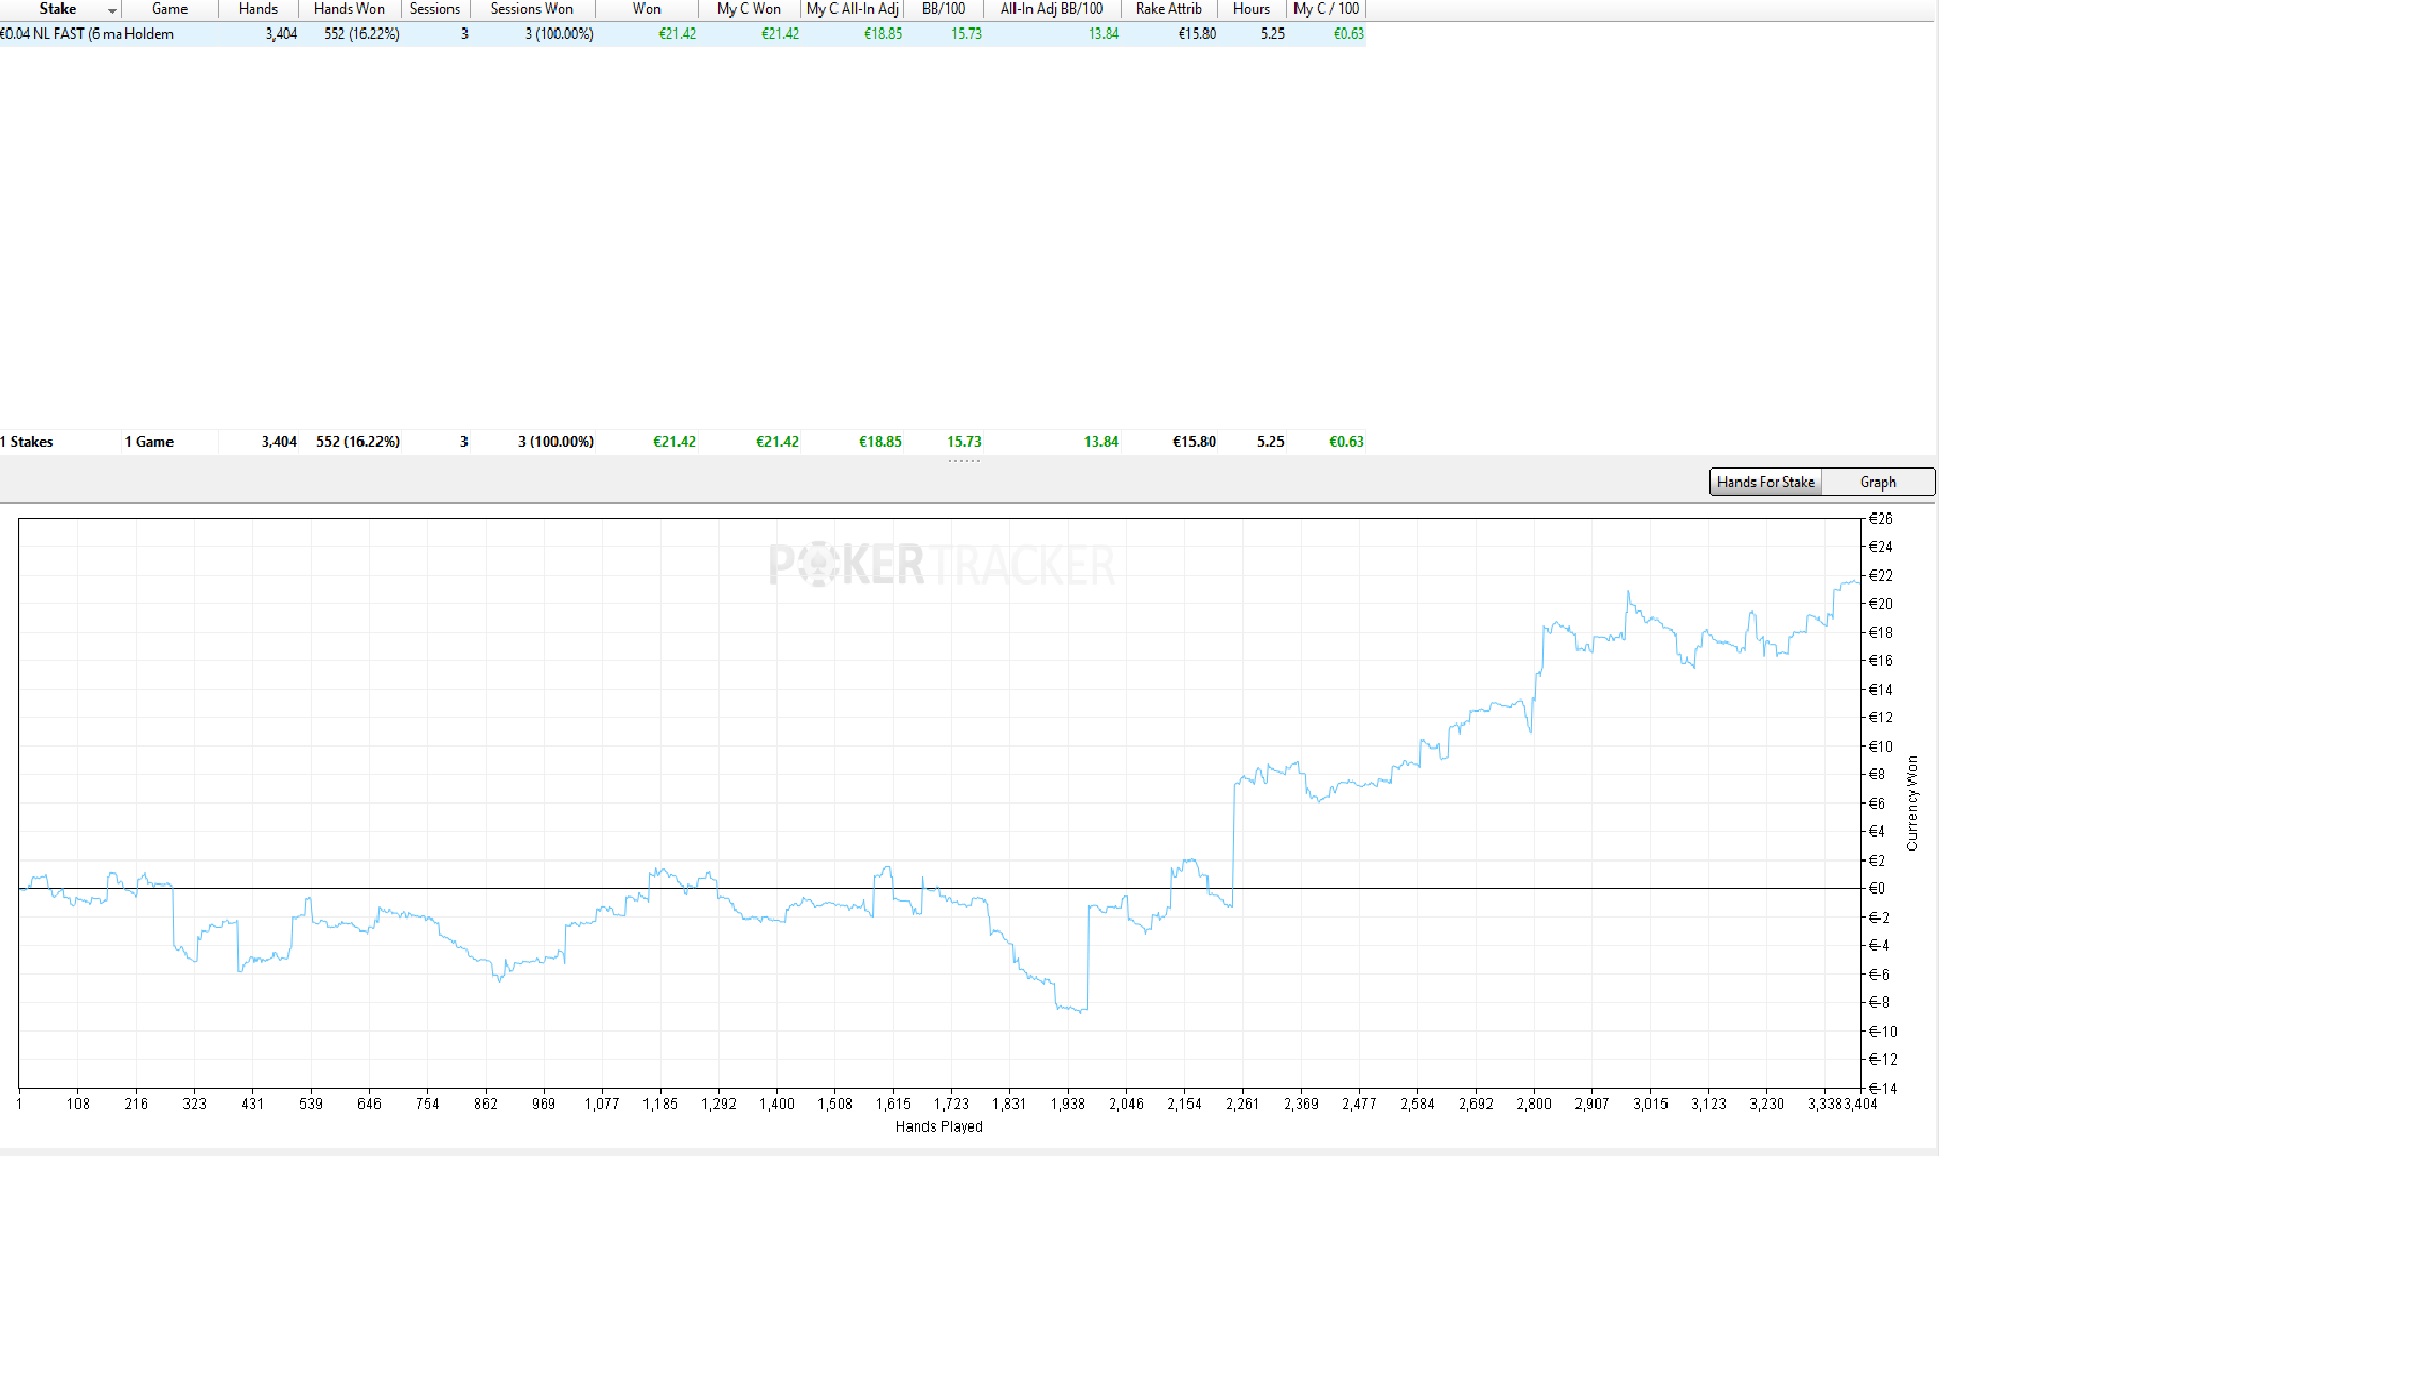Sort by the BB/100 column header
The height and width of the screenshot is (1398, 2426).
(x=943, y=9)
